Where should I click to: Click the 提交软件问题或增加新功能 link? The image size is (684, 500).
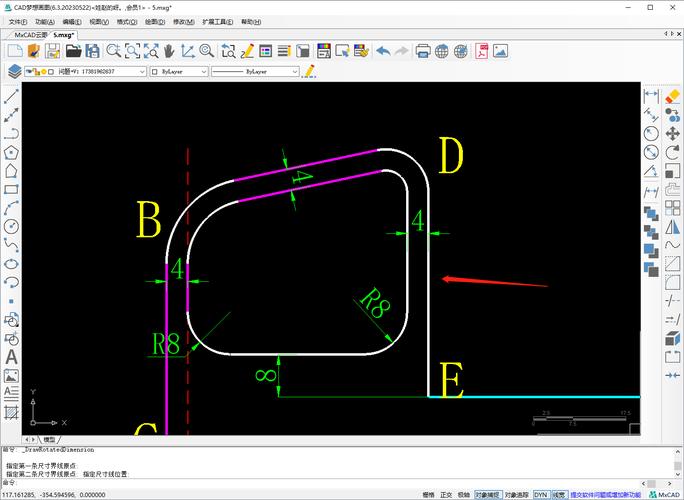(x=606, y=494)
